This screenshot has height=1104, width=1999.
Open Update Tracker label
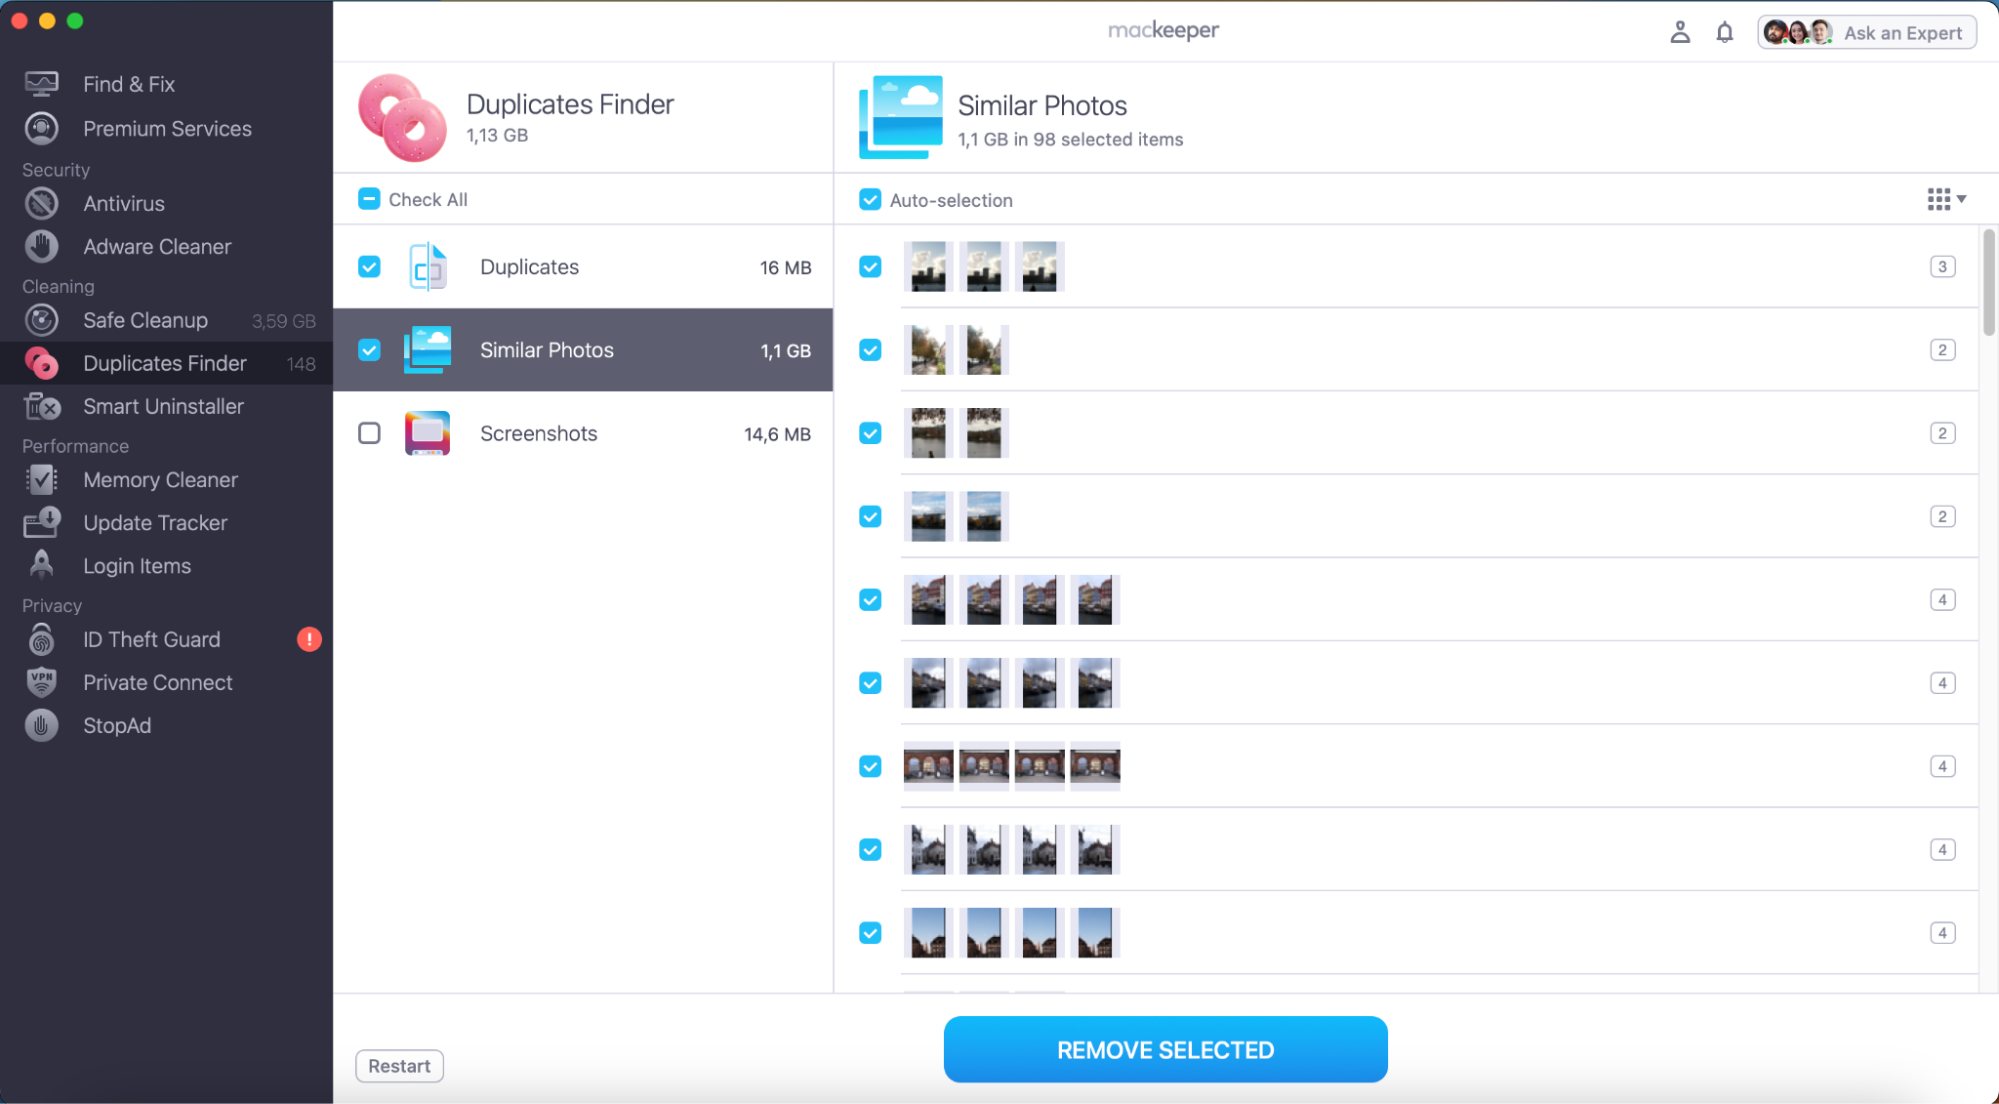155,523
